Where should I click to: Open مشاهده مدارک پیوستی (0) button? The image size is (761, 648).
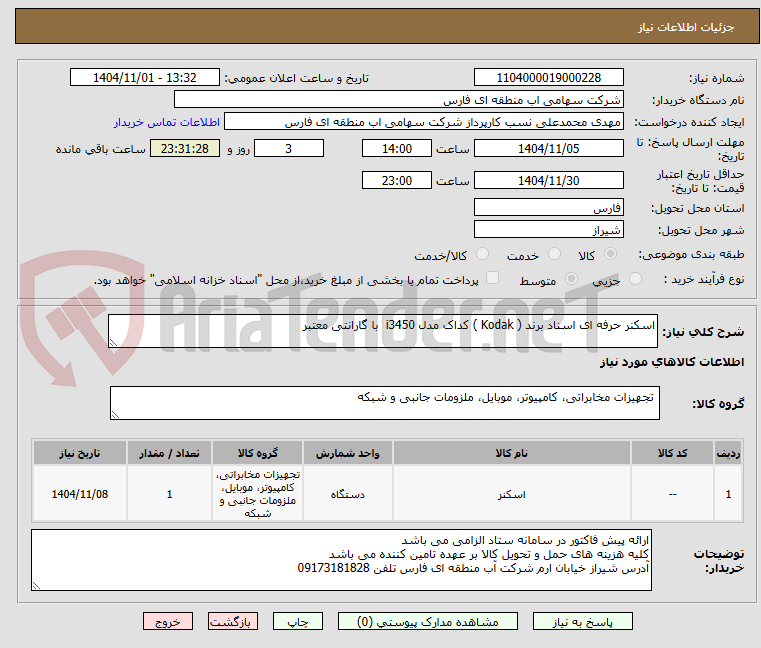(428, 621)
